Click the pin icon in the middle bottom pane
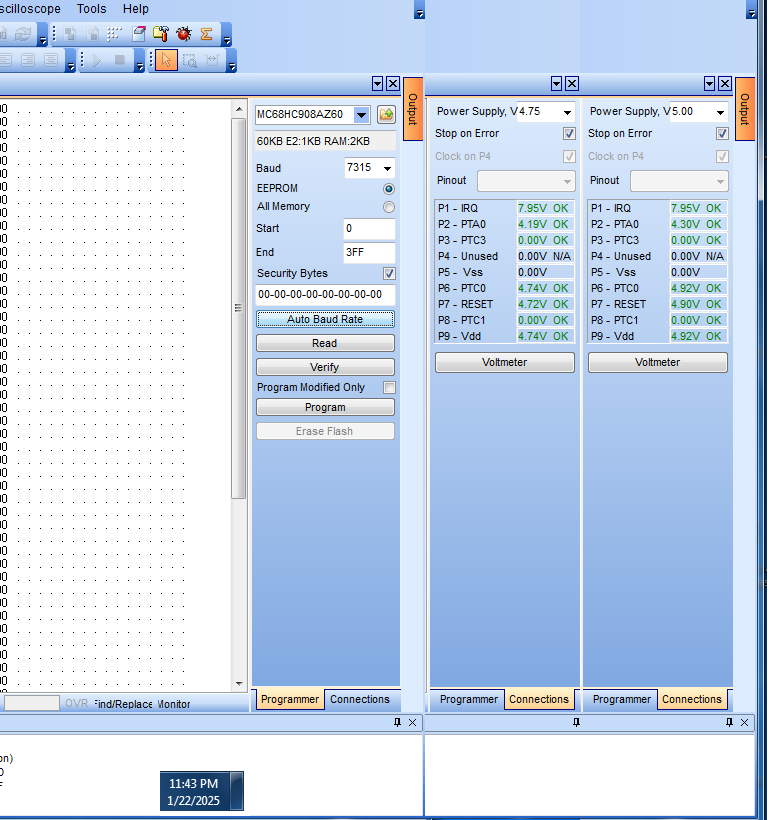Viewport: 770px width, 820px height. click(x=576, y=722)
